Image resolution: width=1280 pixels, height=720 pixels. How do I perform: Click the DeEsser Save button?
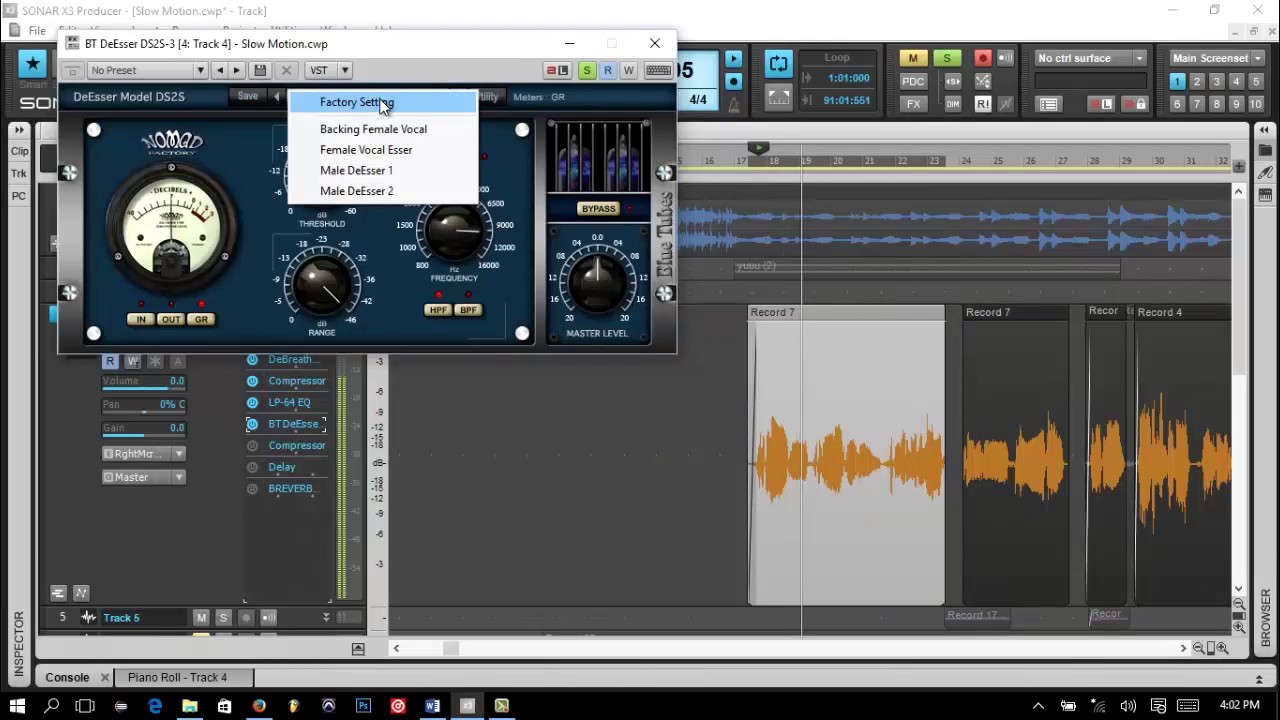[x=247, y=96]
